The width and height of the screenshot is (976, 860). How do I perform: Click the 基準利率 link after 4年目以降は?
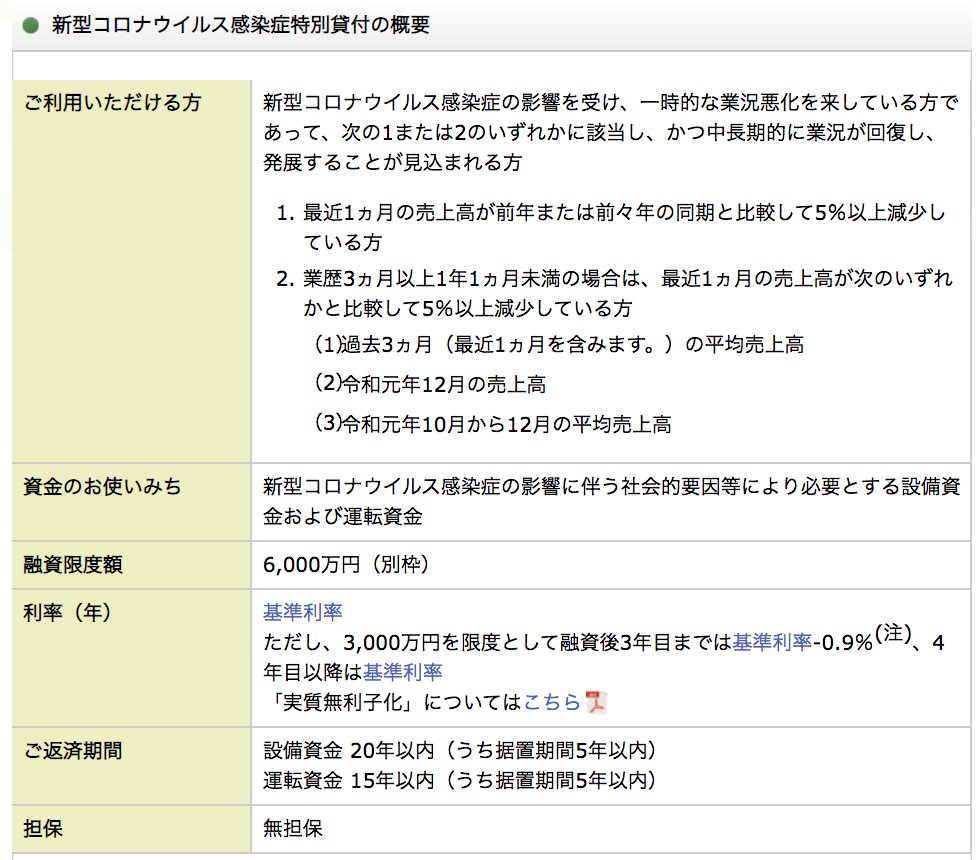402,671
